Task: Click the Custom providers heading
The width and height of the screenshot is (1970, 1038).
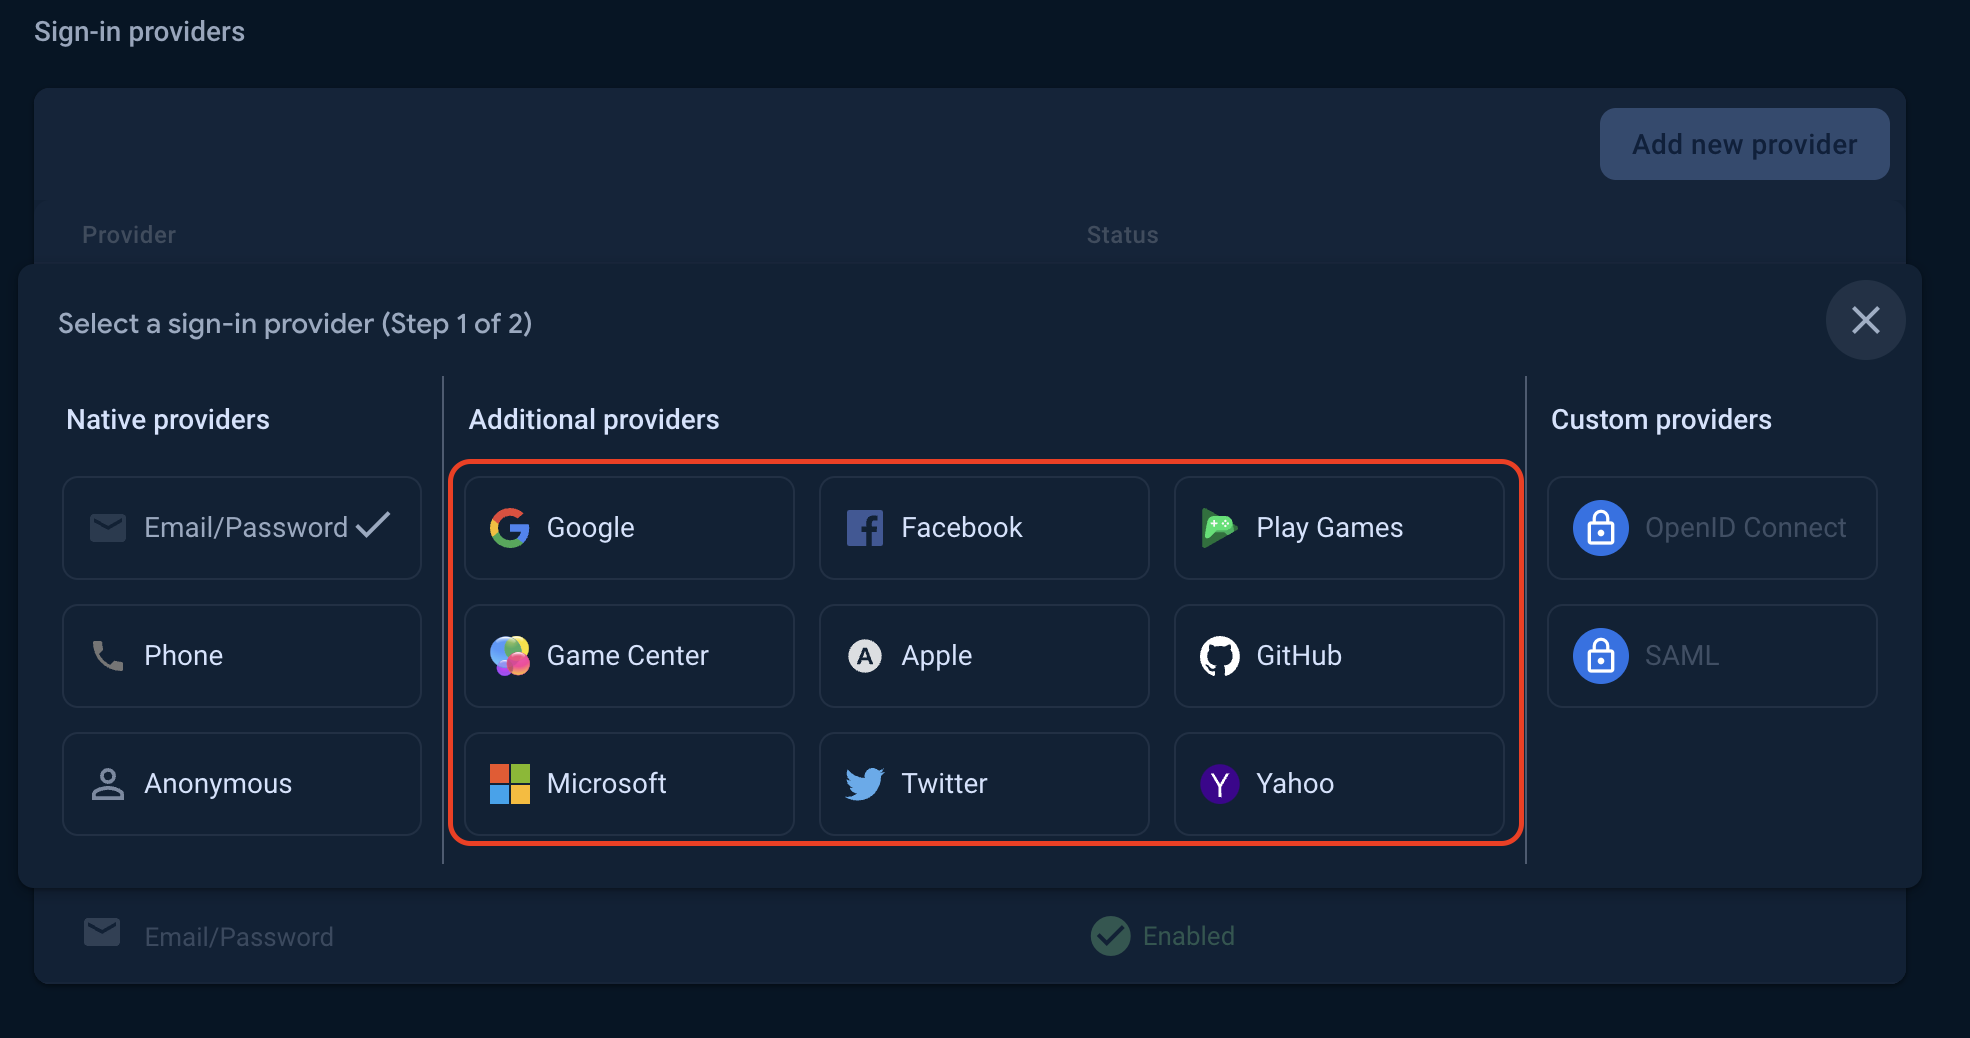Action: tap(1661, 420)
